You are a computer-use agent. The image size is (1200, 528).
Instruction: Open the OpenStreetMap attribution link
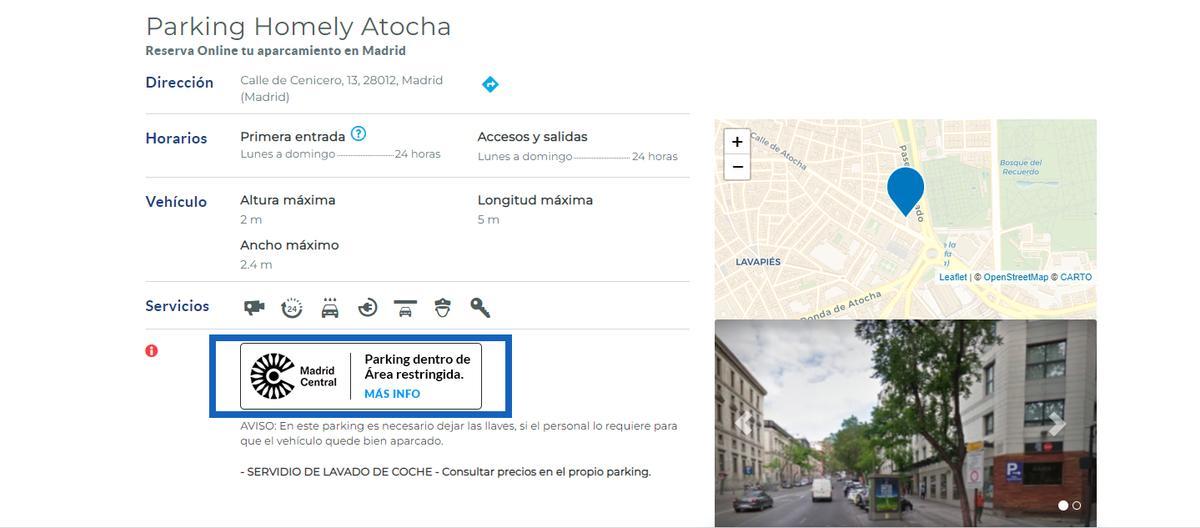pyautogui.click(x=1015, y=277)
